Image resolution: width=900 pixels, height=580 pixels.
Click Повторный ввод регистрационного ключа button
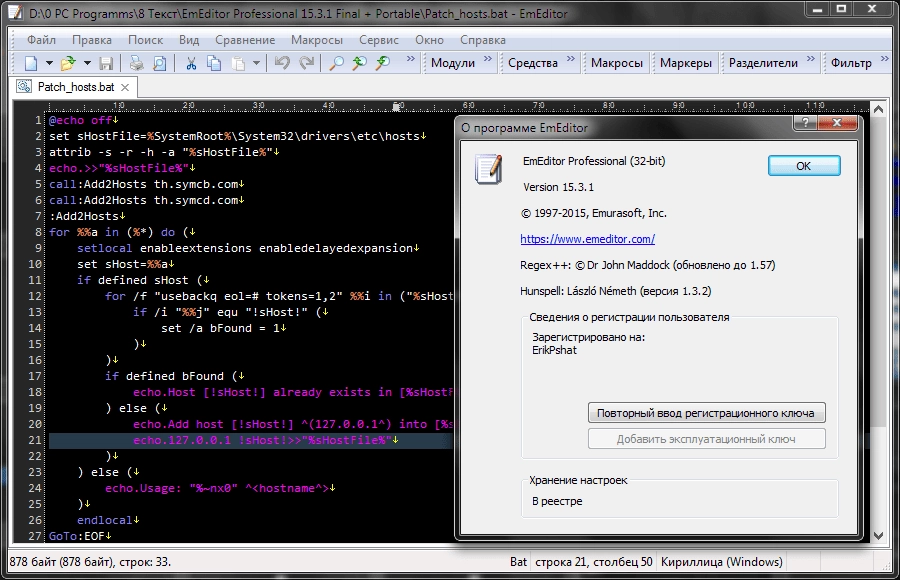click(x=706, y=413)
